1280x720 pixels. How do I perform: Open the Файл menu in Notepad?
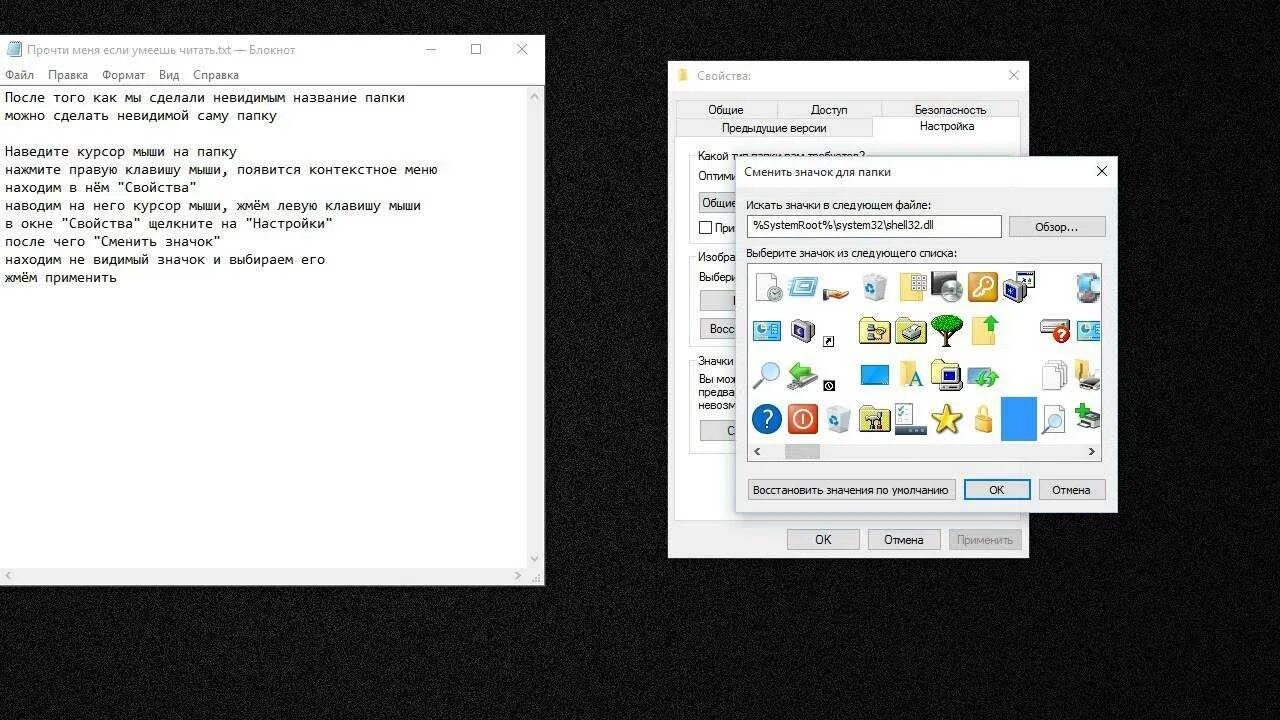[19, 75]
